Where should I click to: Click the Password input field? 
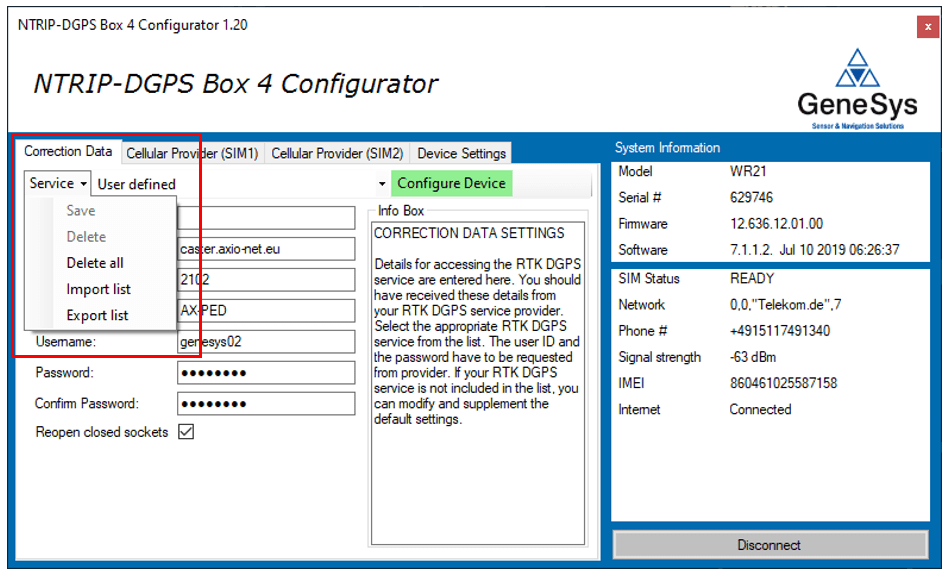(x=266, y=372)
